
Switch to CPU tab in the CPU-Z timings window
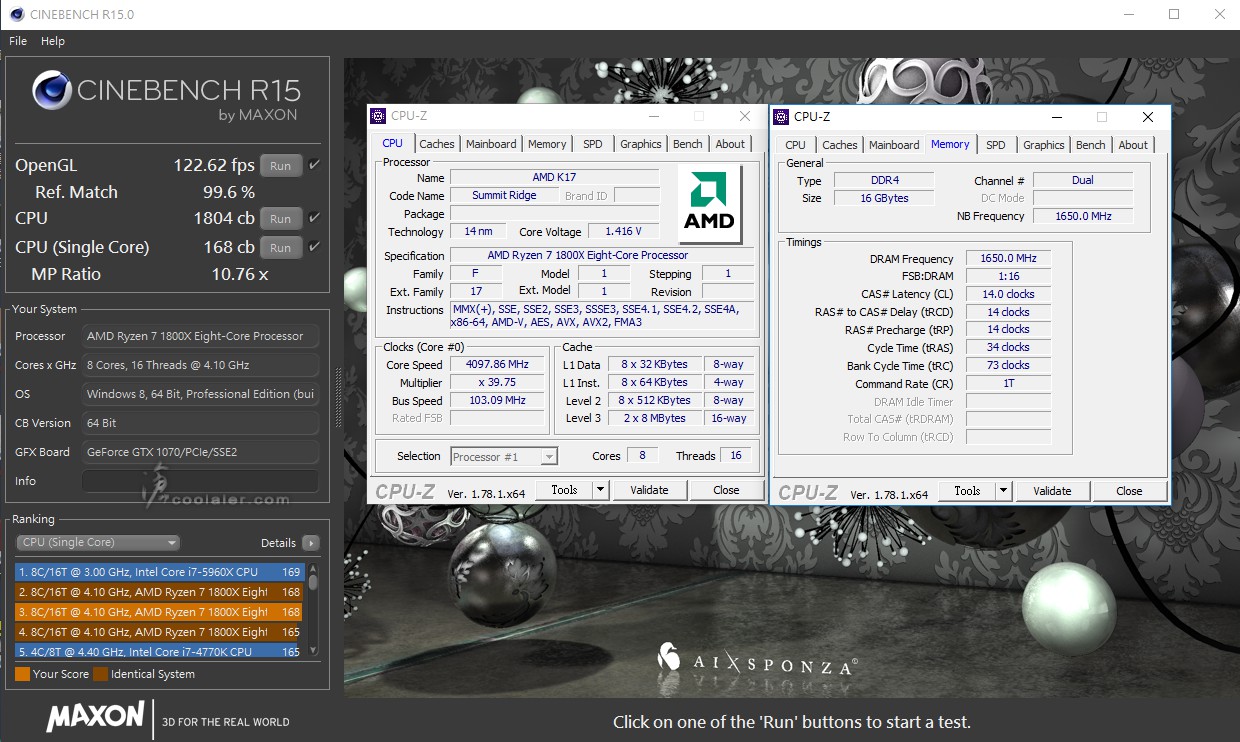pyautogui.click(x=796, y=145)
